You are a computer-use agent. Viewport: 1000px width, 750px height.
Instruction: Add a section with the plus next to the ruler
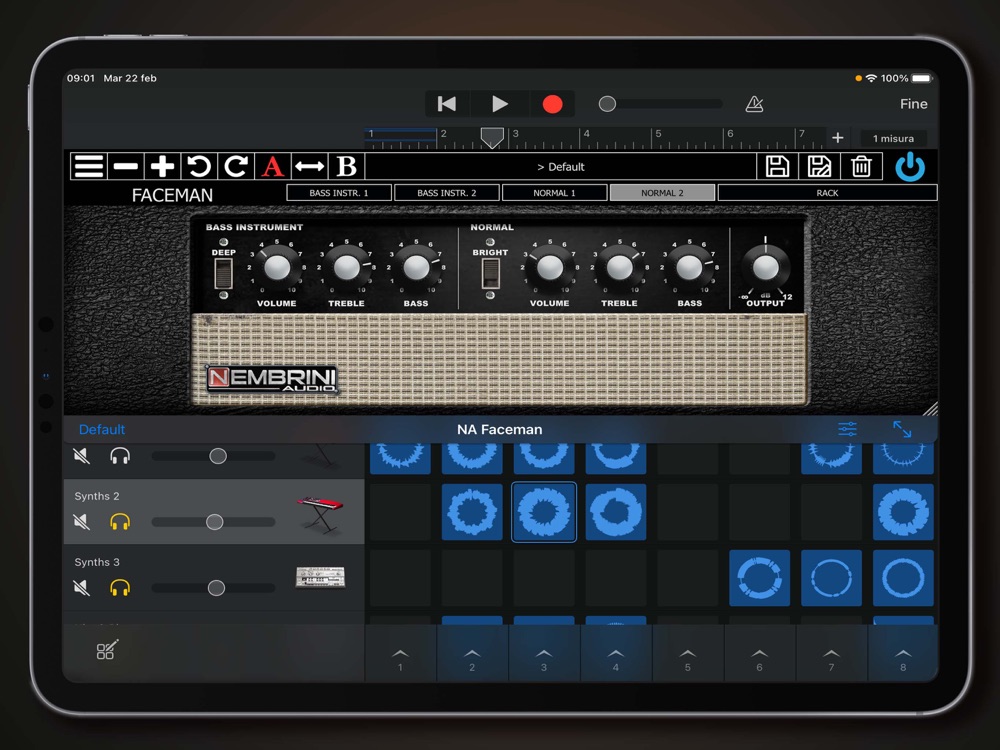click(x=837, y=138)
